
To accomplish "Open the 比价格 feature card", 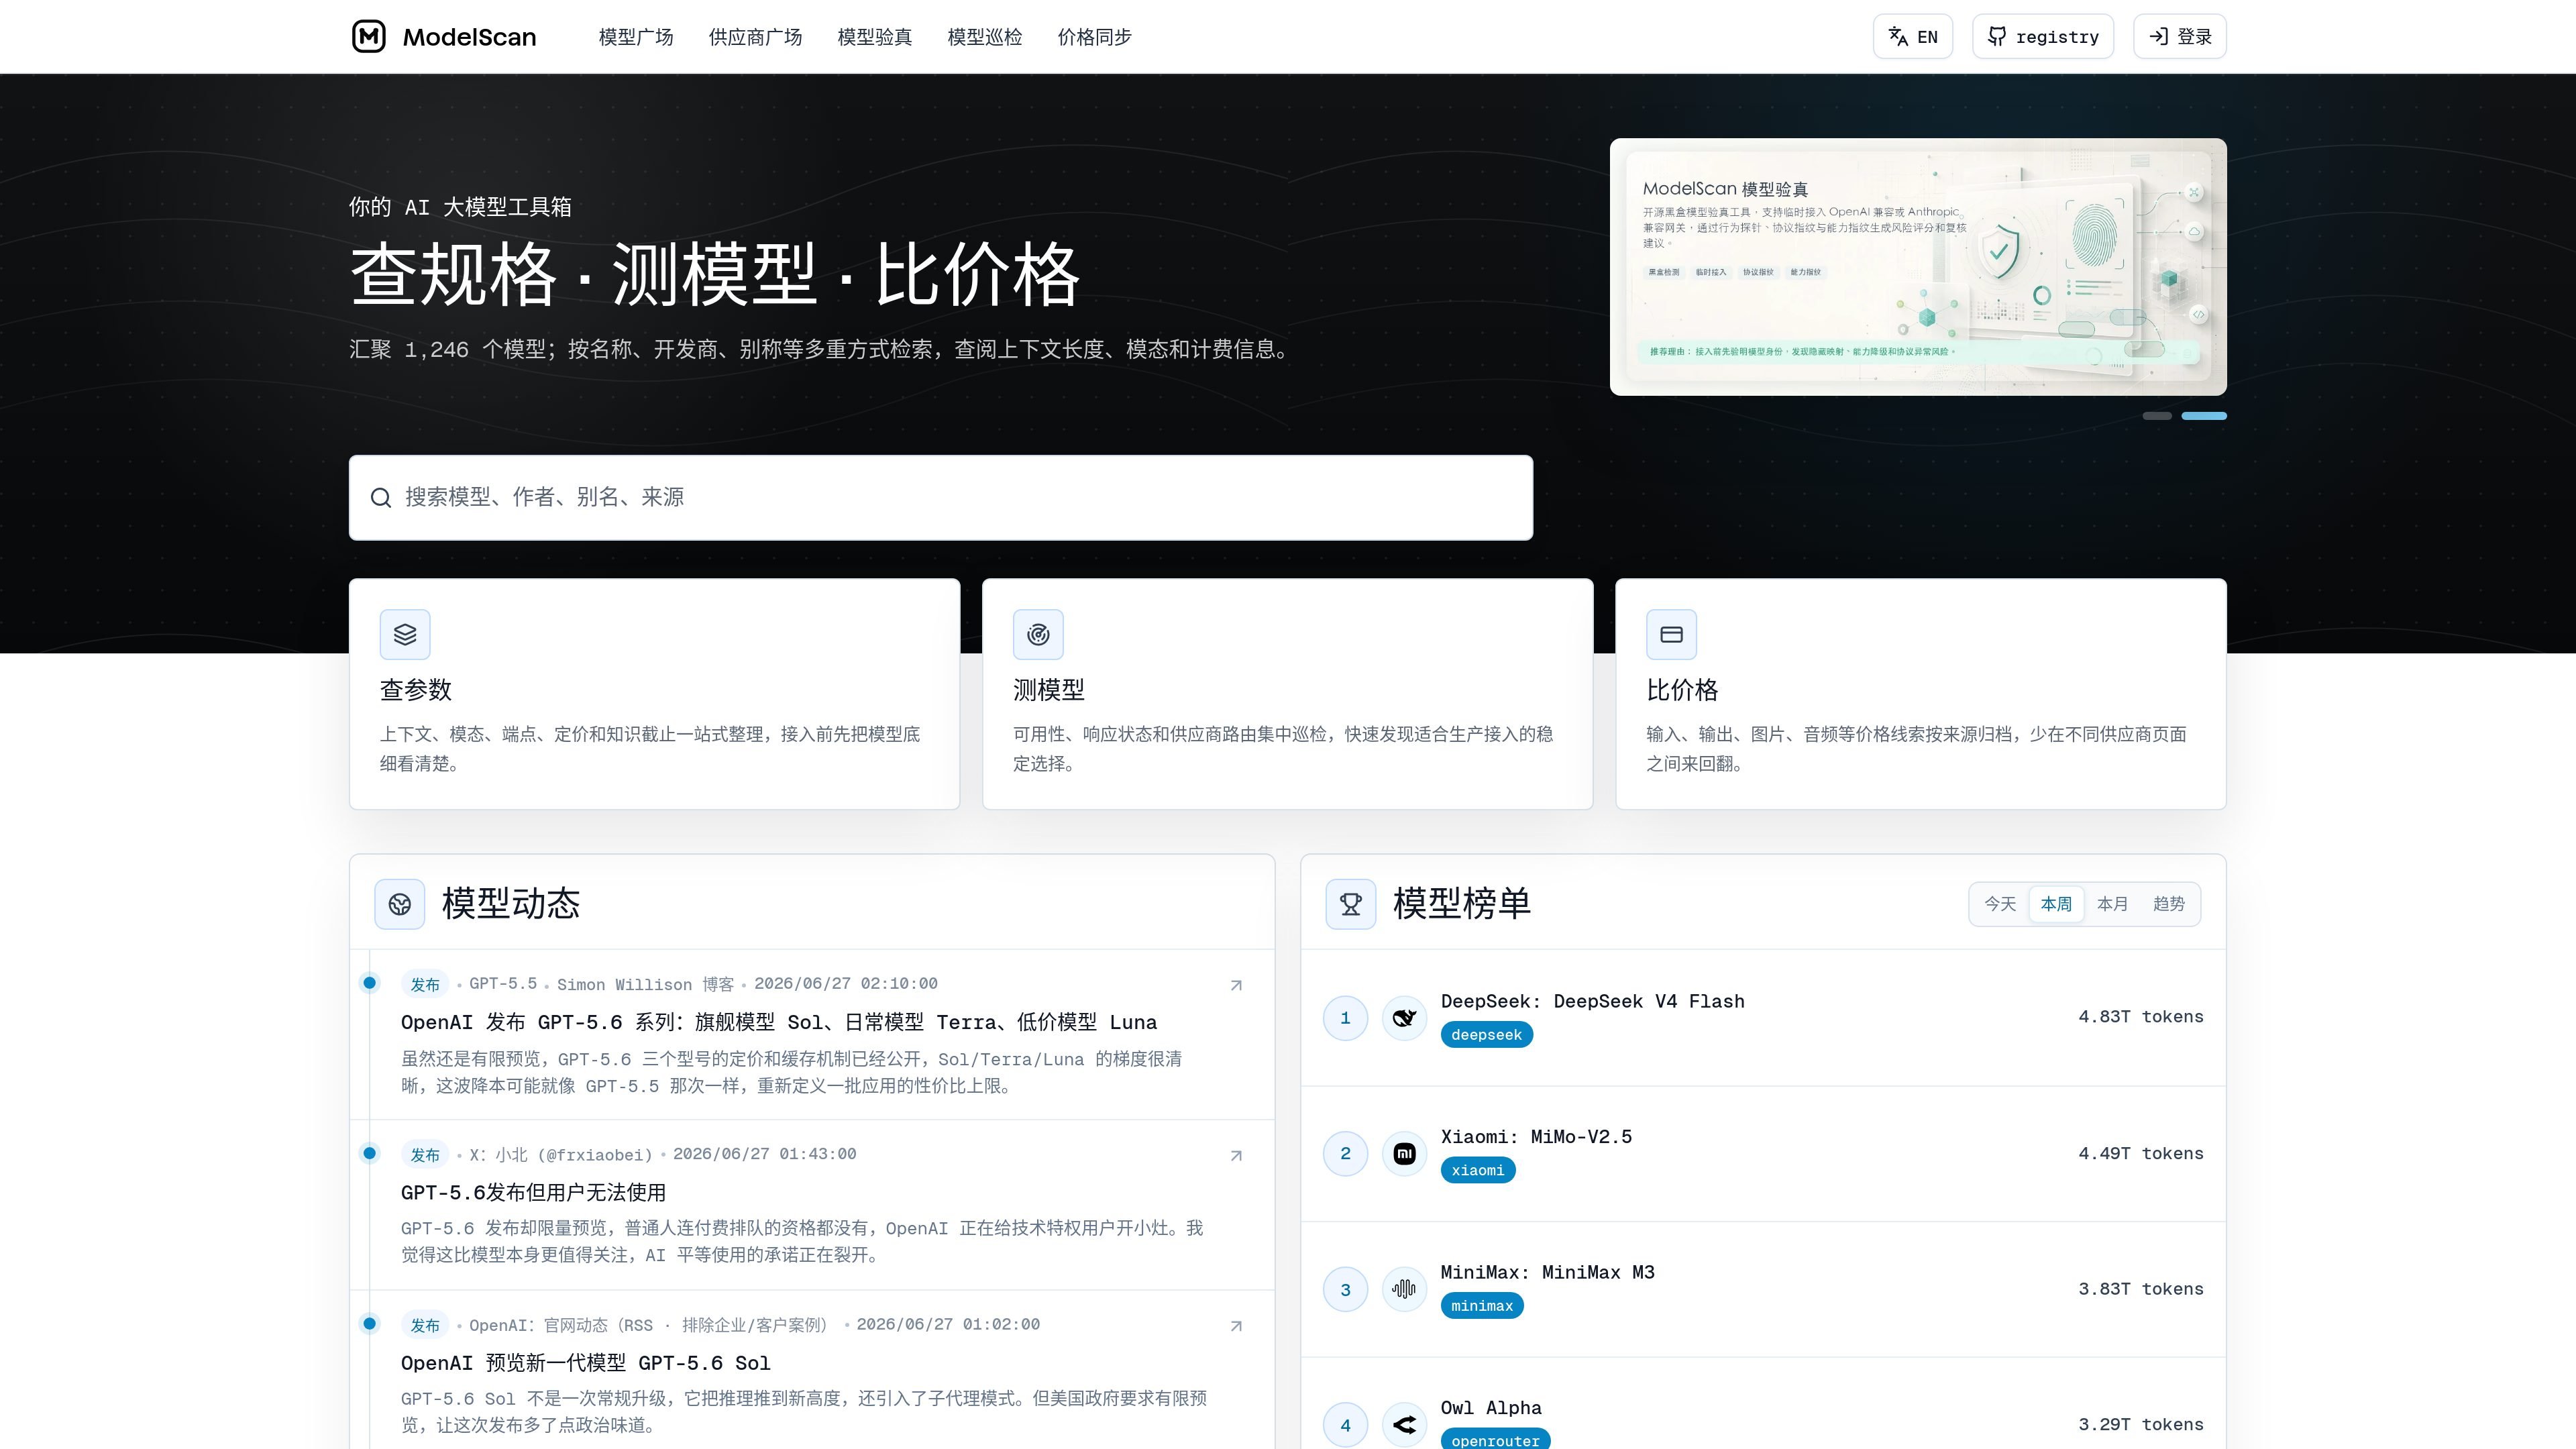I will [1921, 694].
